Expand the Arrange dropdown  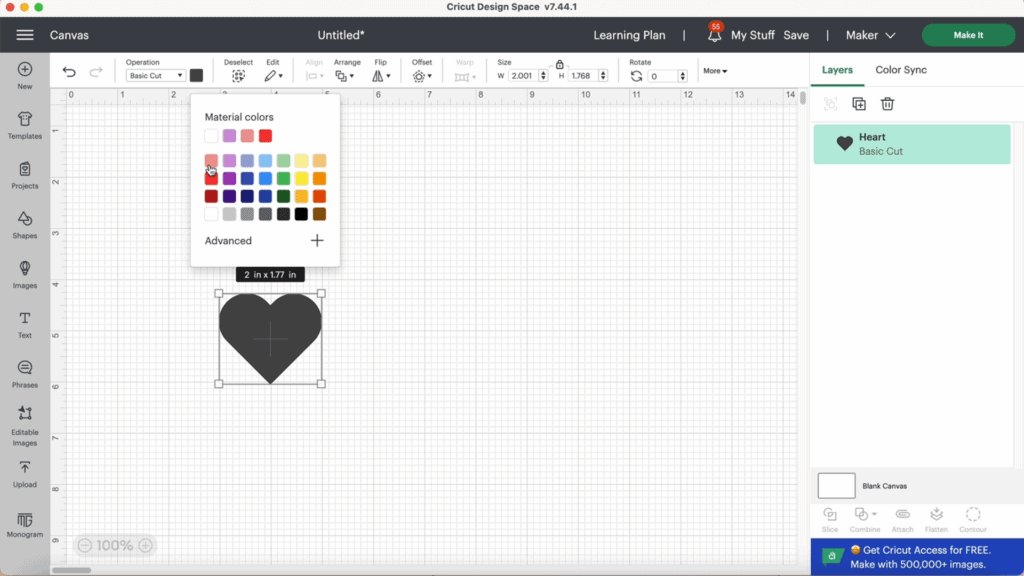pyautogui.click(x=345, y=76)
